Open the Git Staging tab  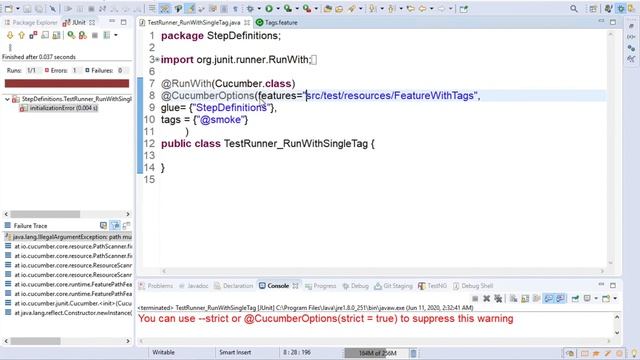pos(393,286)
